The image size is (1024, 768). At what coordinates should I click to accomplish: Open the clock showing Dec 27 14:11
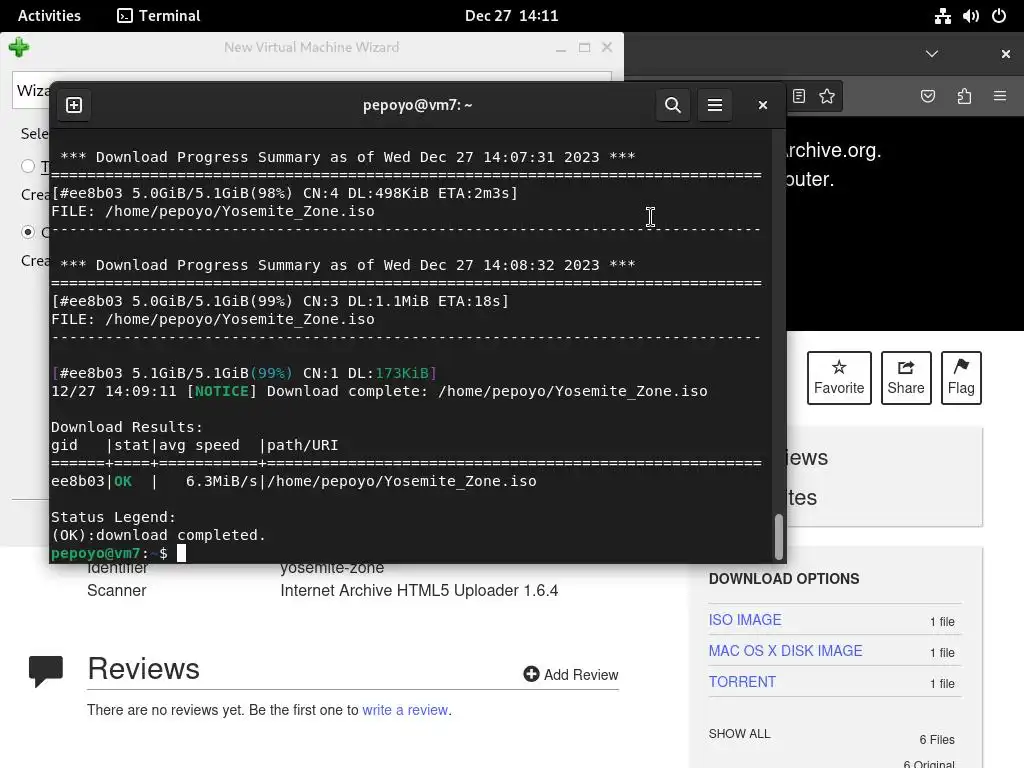click(511, 16)
